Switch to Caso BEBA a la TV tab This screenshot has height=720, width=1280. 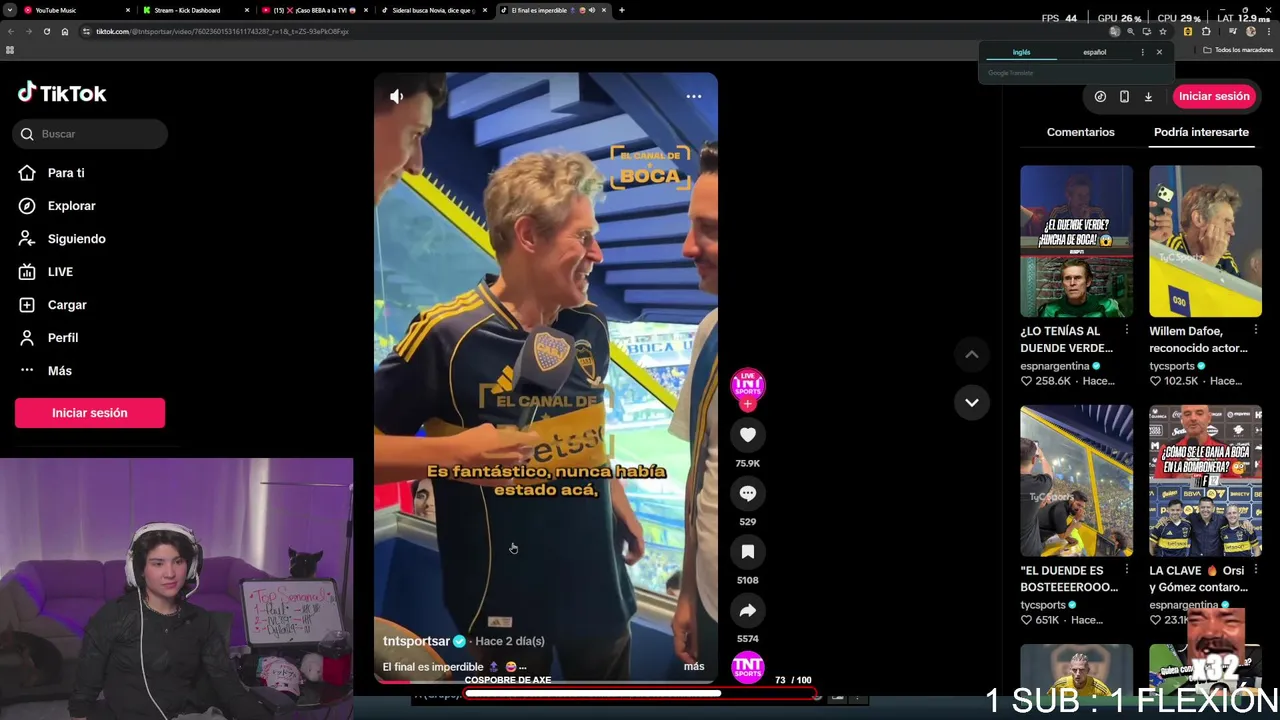tap(314, 10)
